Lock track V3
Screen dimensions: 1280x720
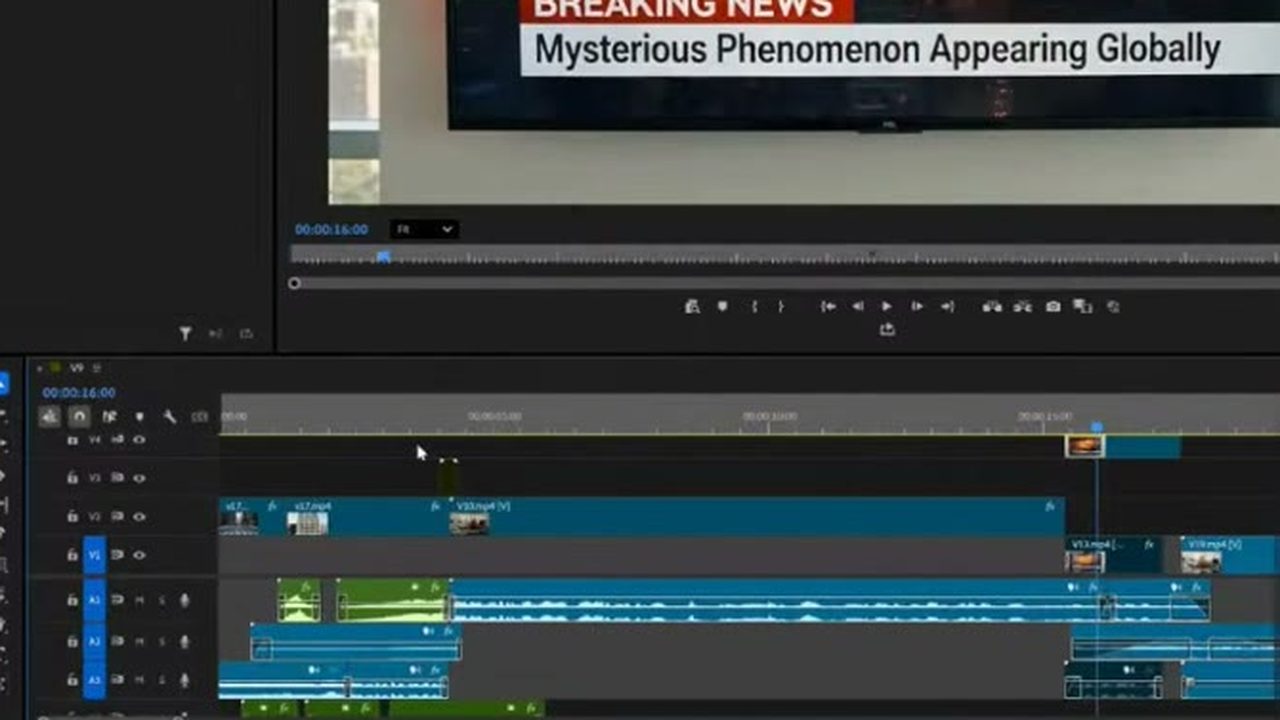point(72,478)
